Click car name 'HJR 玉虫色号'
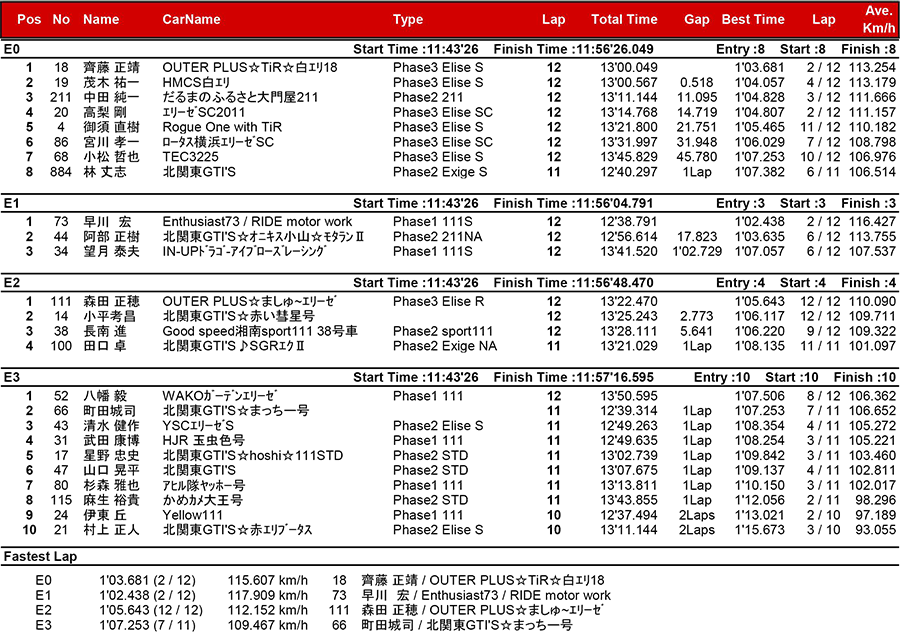 (x=204, y=441)
